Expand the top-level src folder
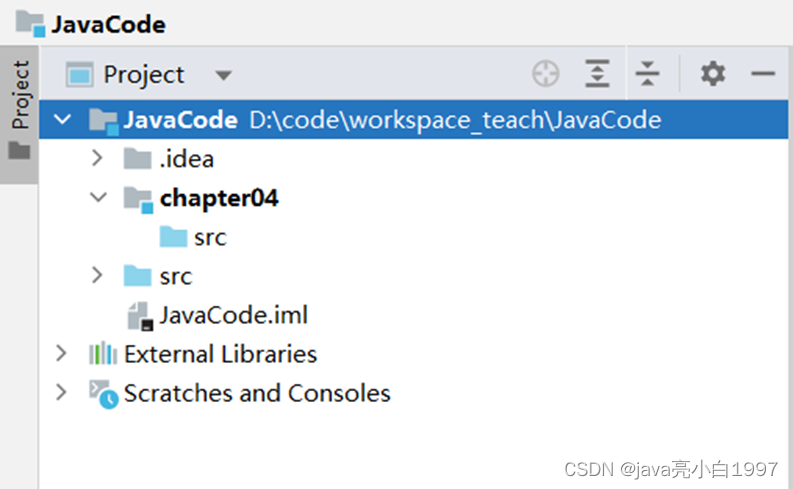Viewport: 793px width, 489px height. click(x=97, y=275)
